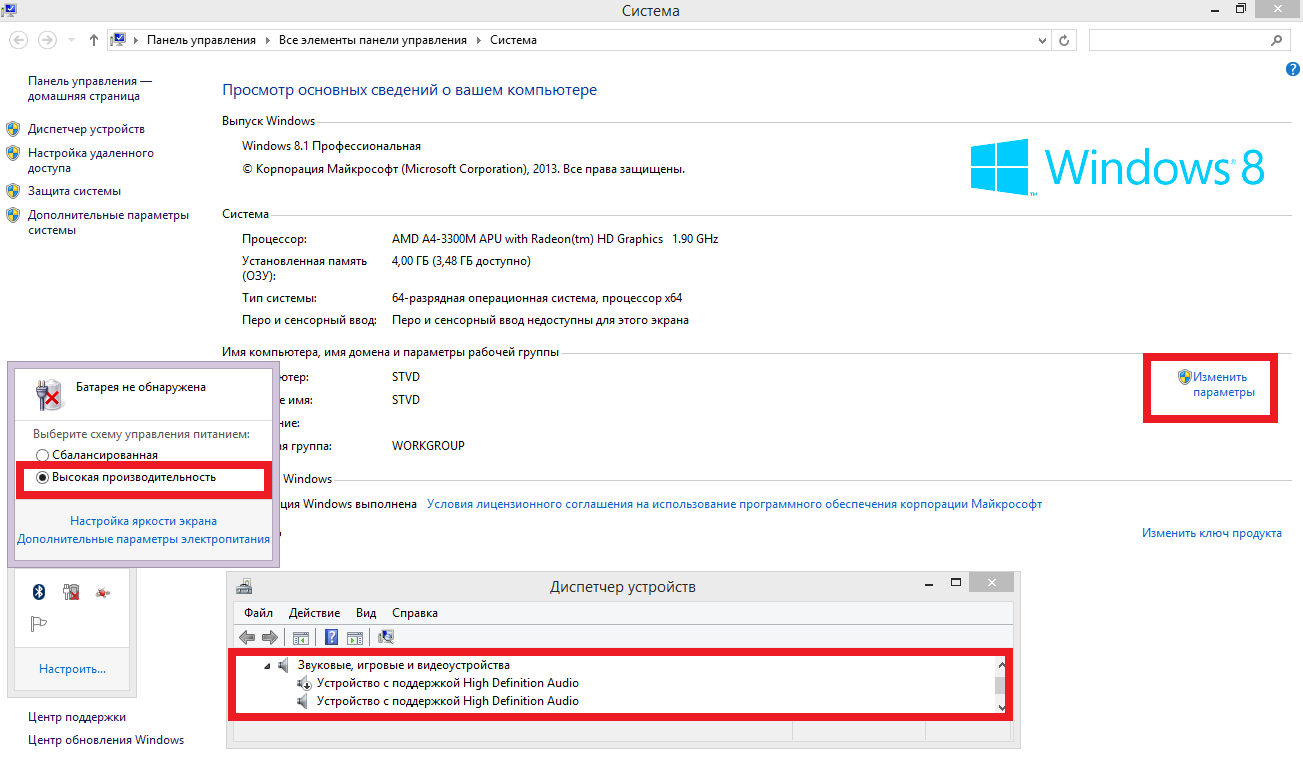This screenshot has width=1303, height=767.
Task: Open Панель управления — домашняя страница link
Action: pos(90,88)
